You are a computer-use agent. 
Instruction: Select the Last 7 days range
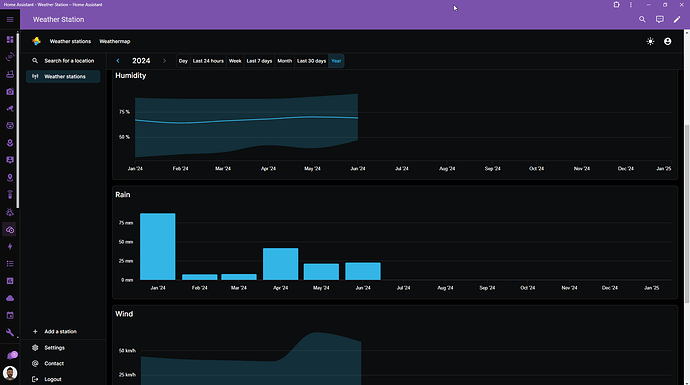click(x=259, y=61)
